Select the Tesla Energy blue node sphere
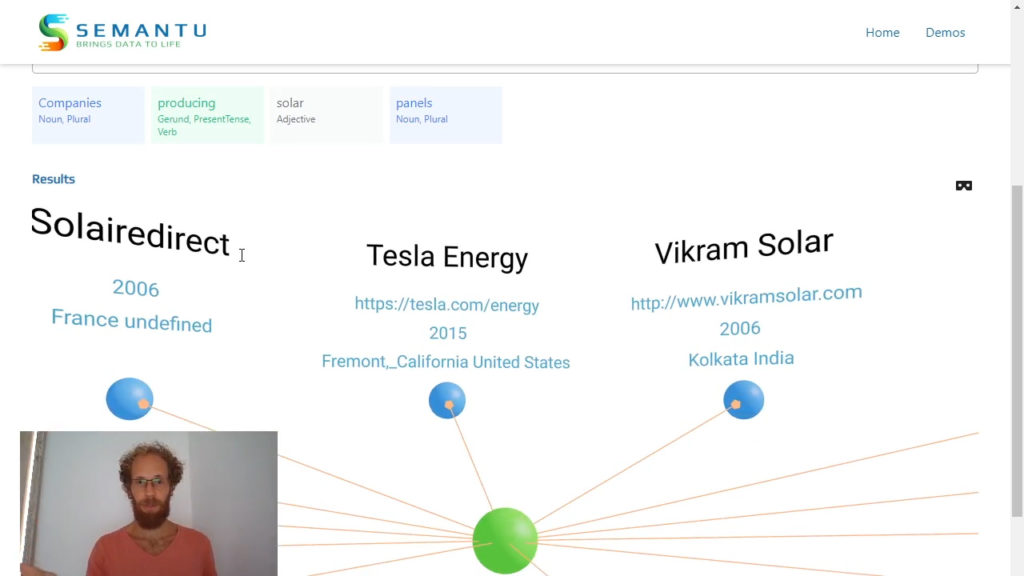 coord(447,401)
